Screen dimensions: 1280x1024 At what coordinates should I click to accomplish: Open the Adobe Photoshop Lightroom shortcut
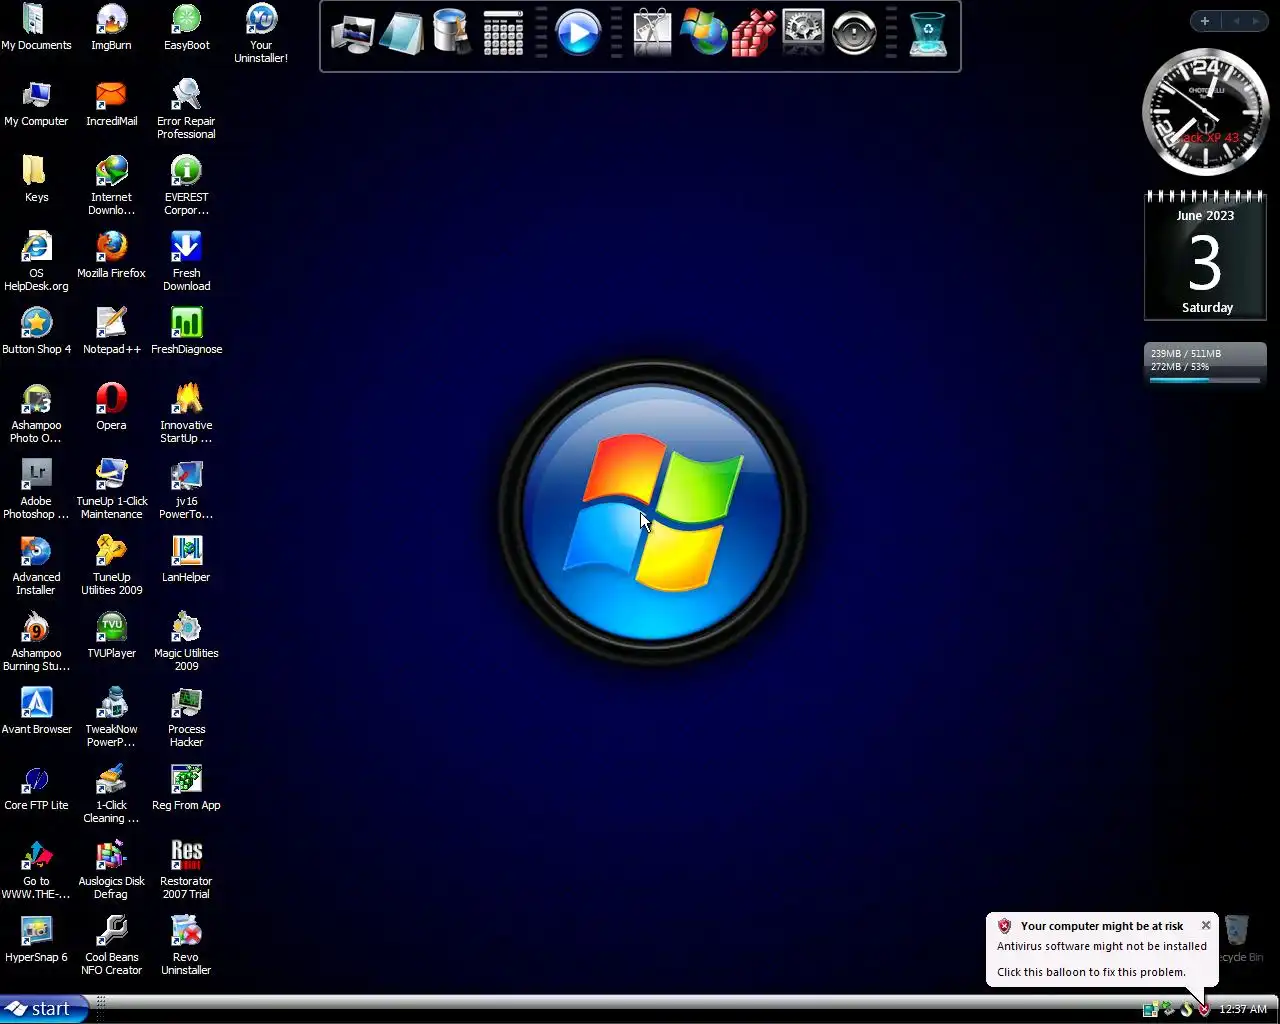(x=36, y=490)
